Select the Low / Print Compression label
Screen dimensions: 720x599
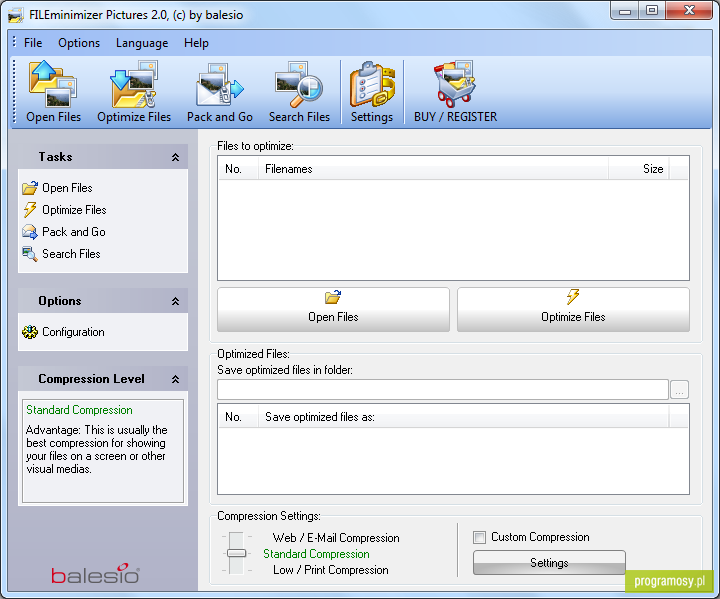[331, 570]
